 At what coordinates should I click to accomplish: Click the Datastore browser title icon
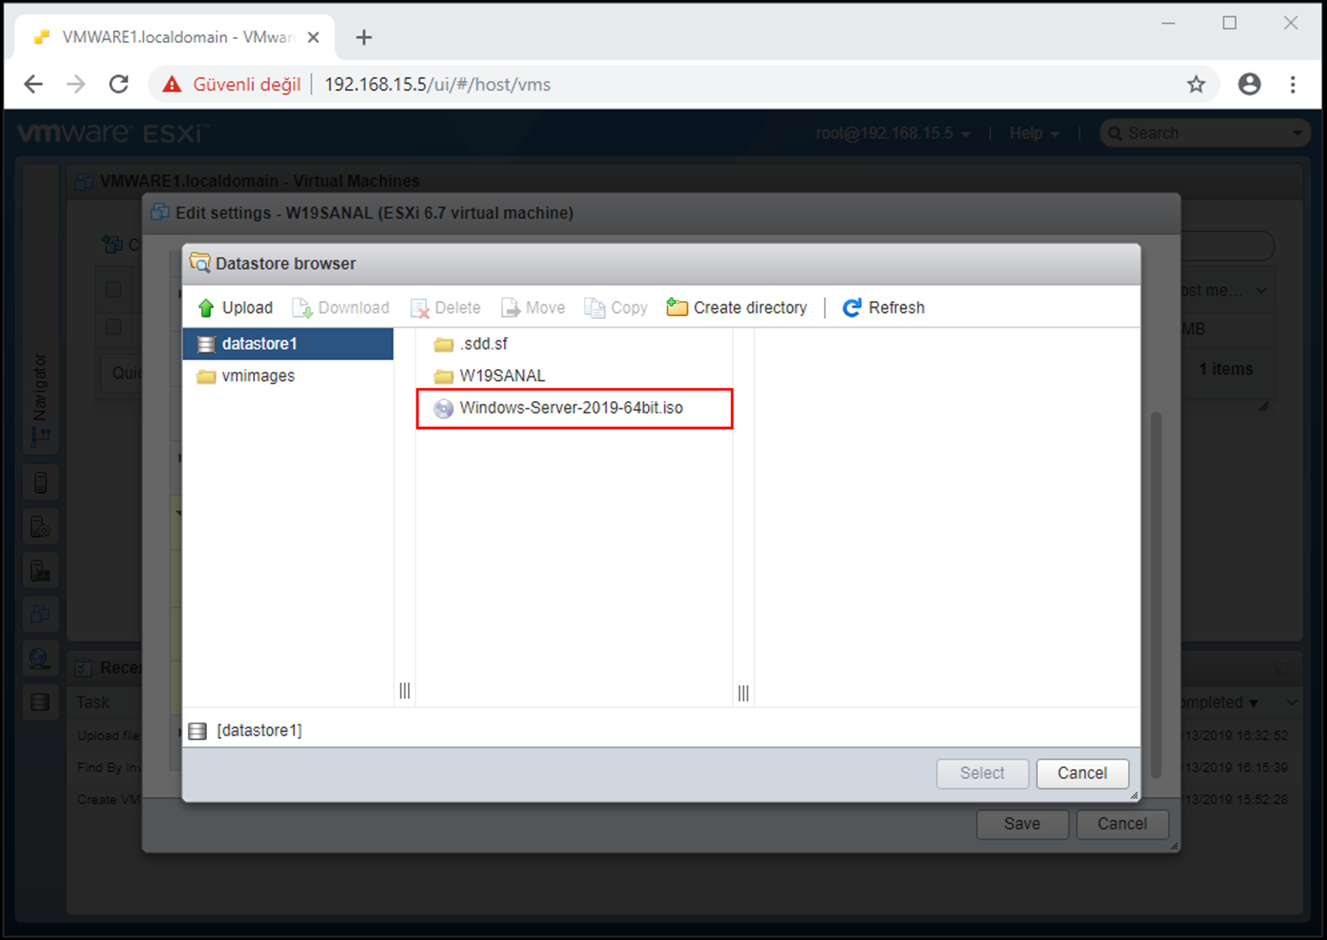pyautogui.click(x=200, y=263)
